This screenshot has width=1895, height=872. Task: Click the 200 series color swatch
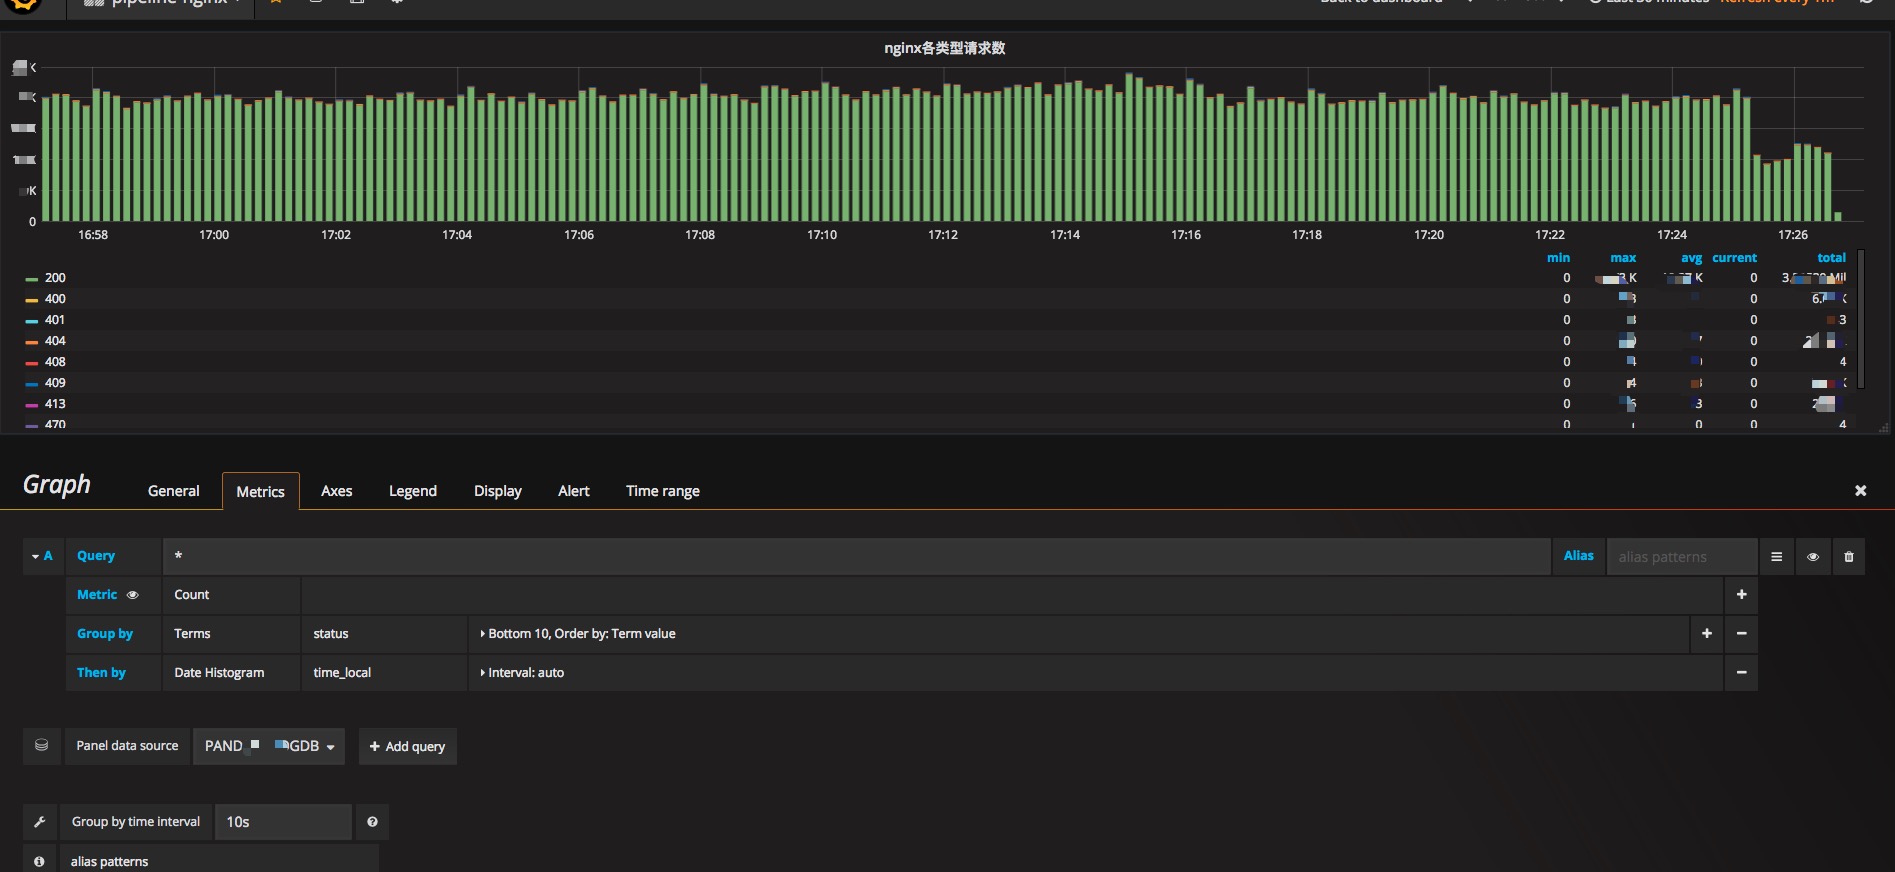tap(32, 279)
